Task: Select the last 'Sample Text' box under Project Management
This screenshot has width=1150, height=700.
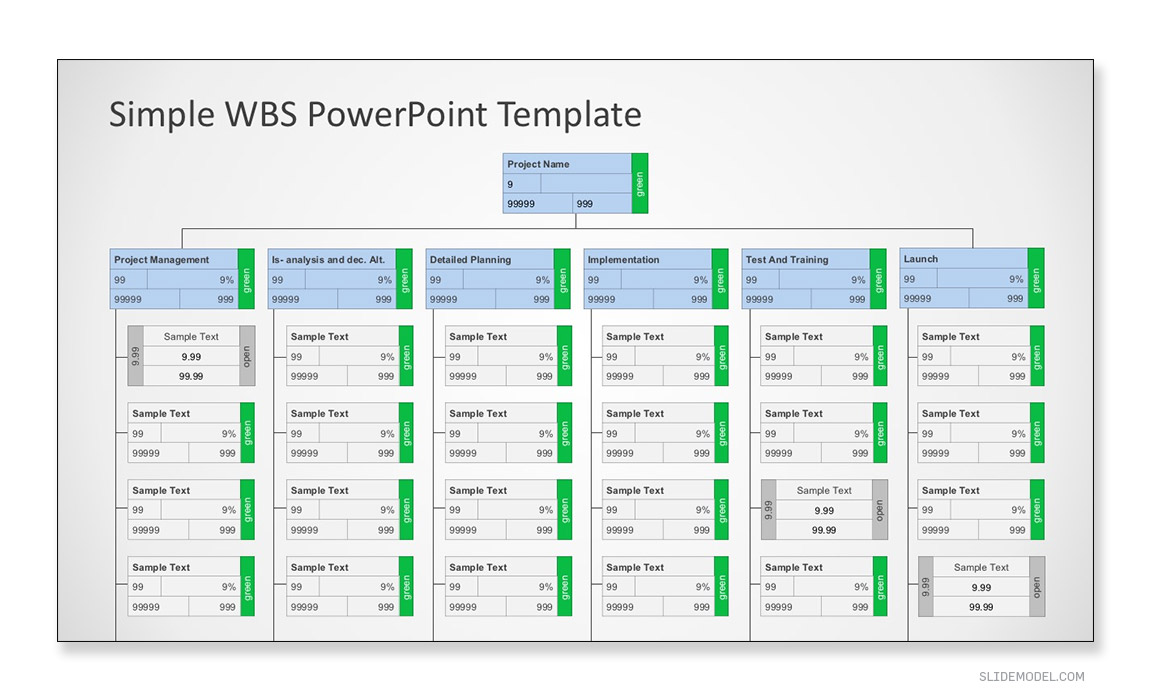Action: pyautogui.click(x=191, y=586)
